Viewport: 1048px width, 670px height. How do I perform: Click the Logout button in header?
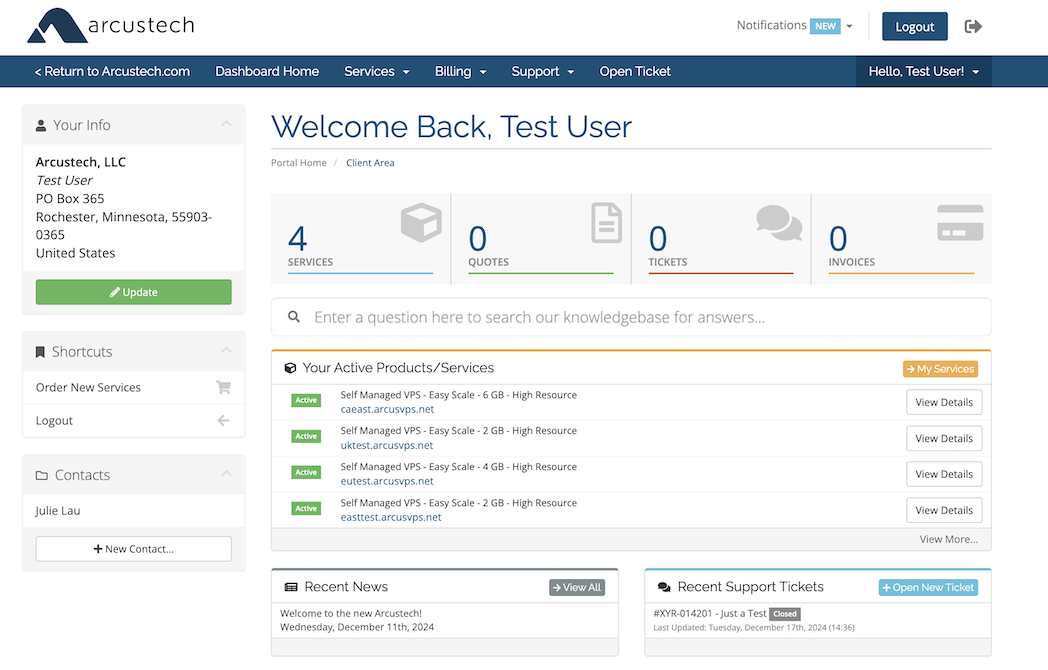[x=914, y=27]
